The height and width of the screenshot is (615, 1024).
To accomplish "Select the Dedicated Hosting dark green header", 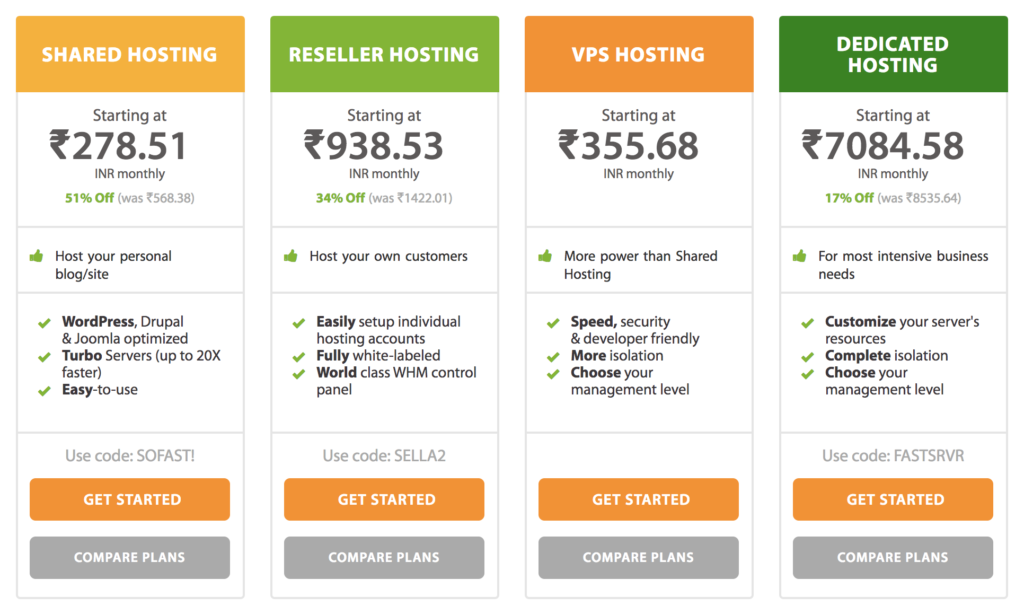I will click(893, 54).
